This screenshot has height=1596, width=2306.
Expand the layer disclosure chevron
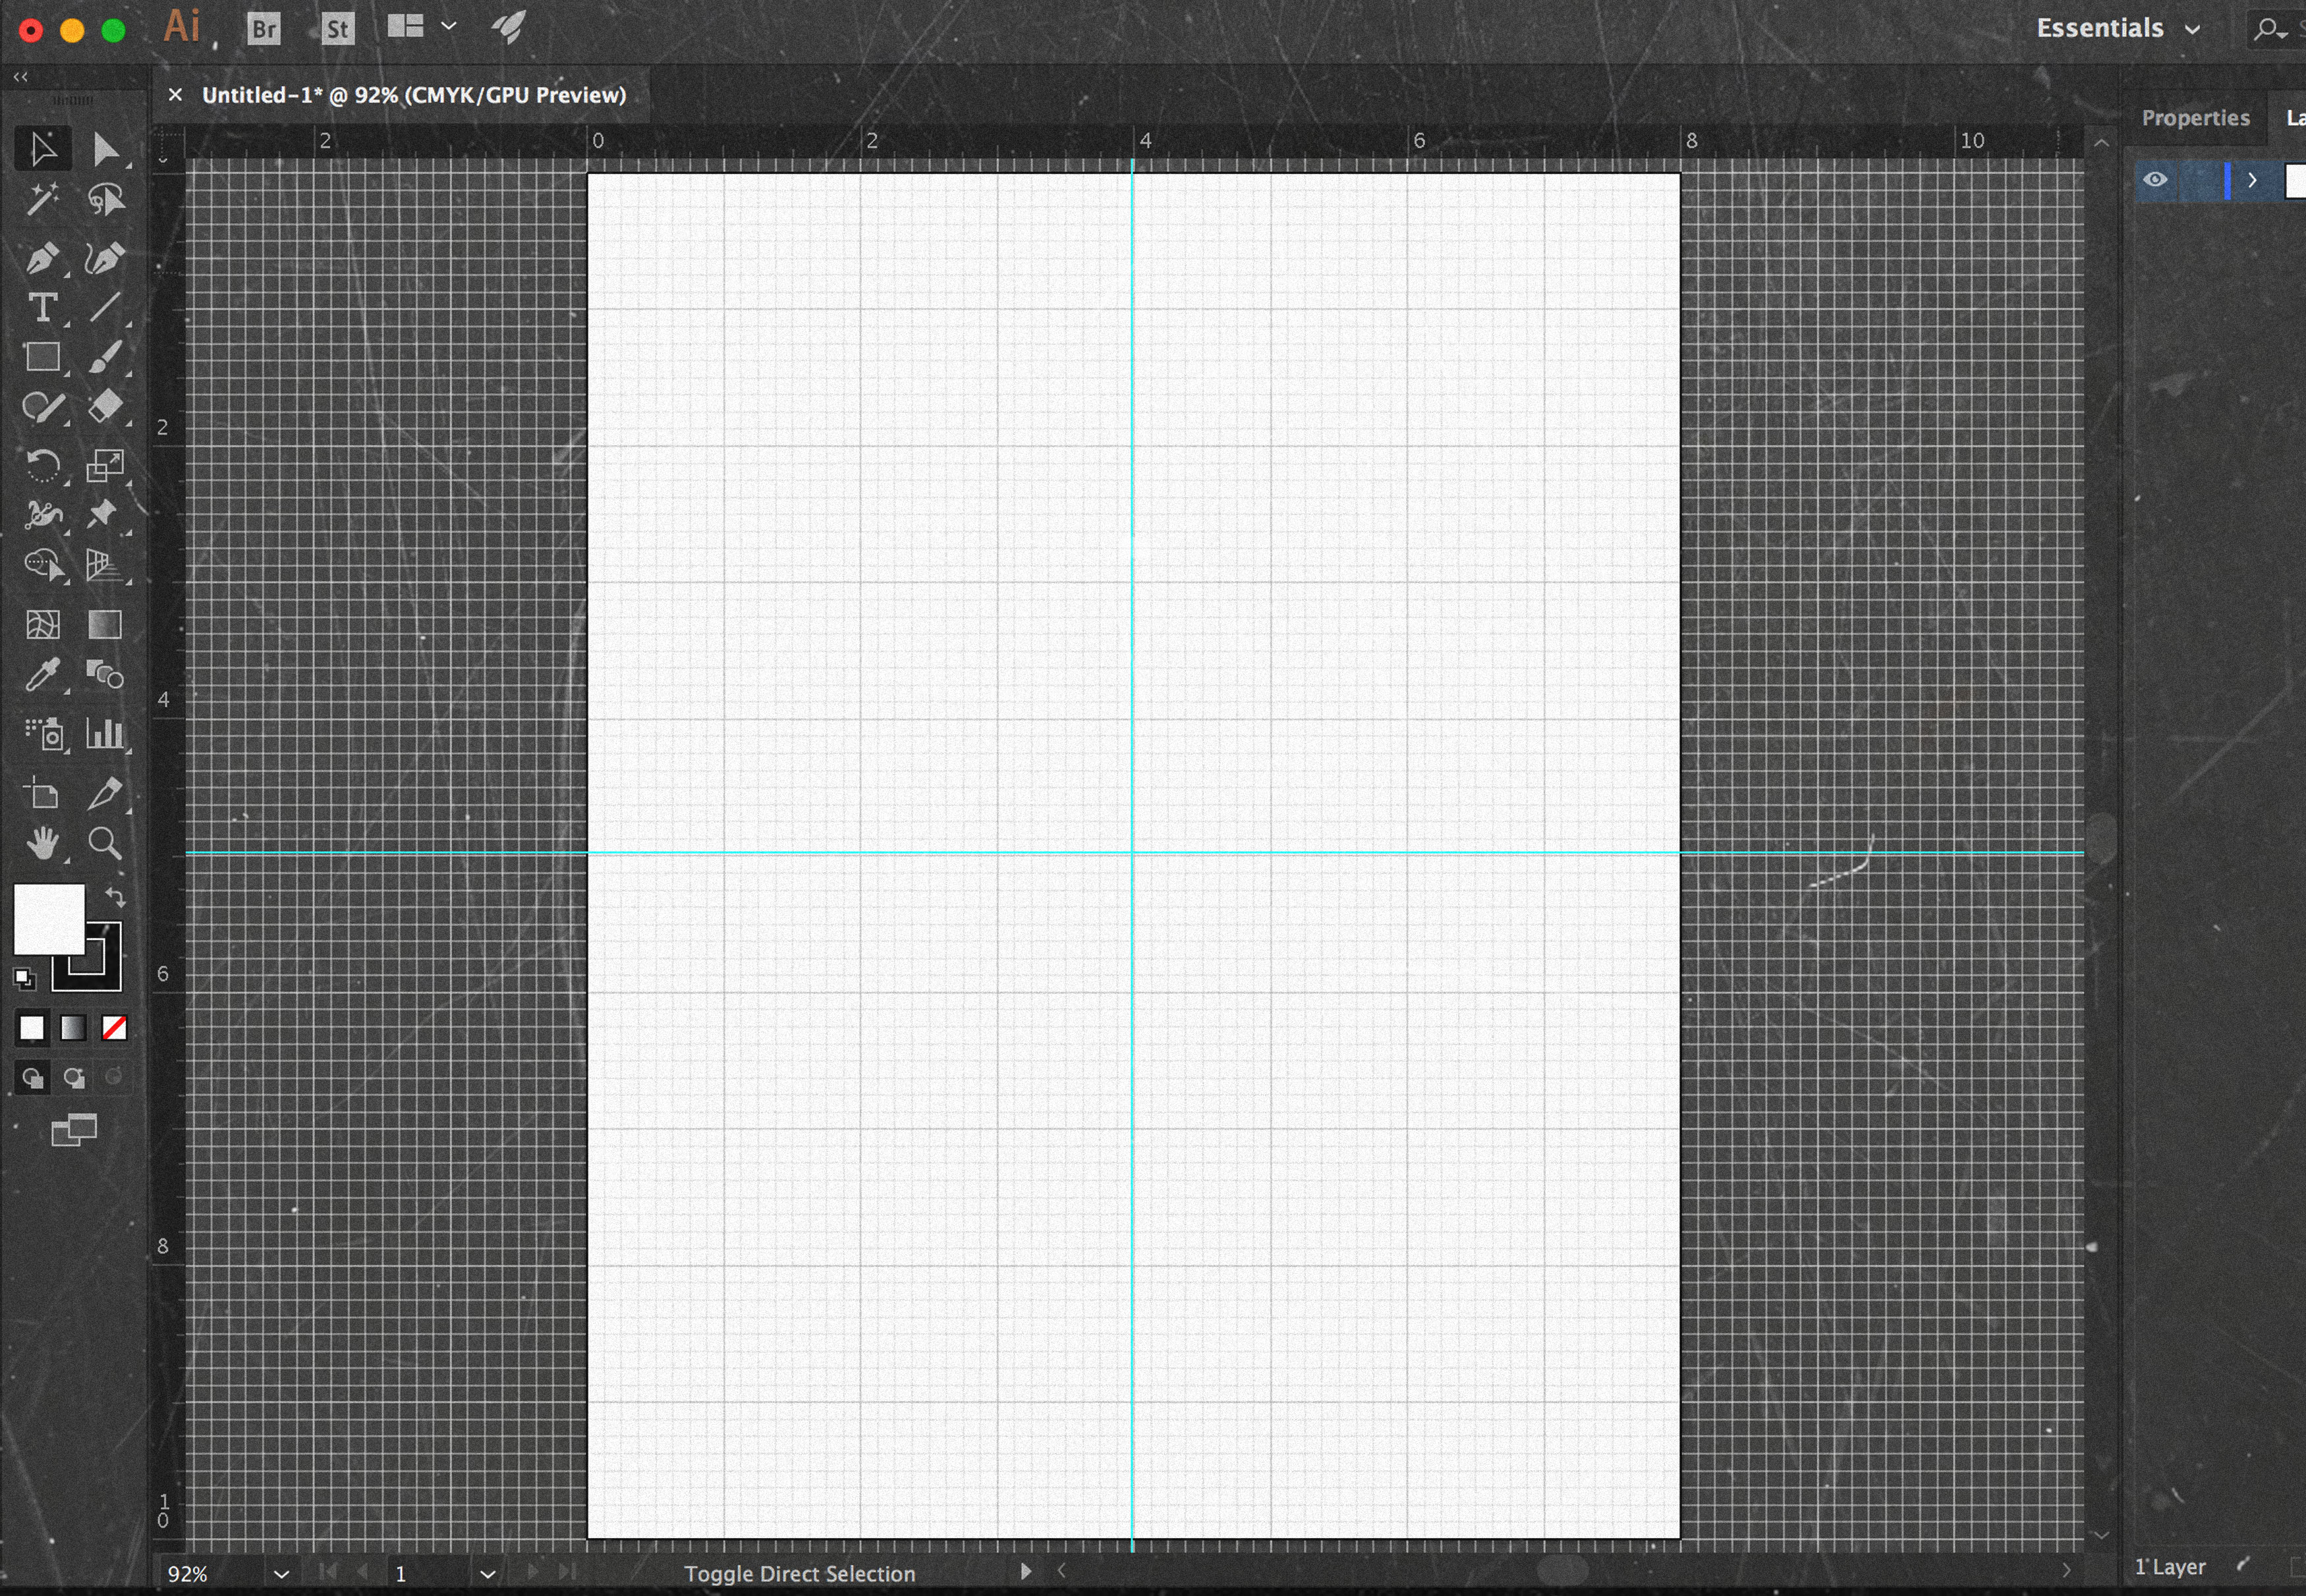coord(2251,180)
